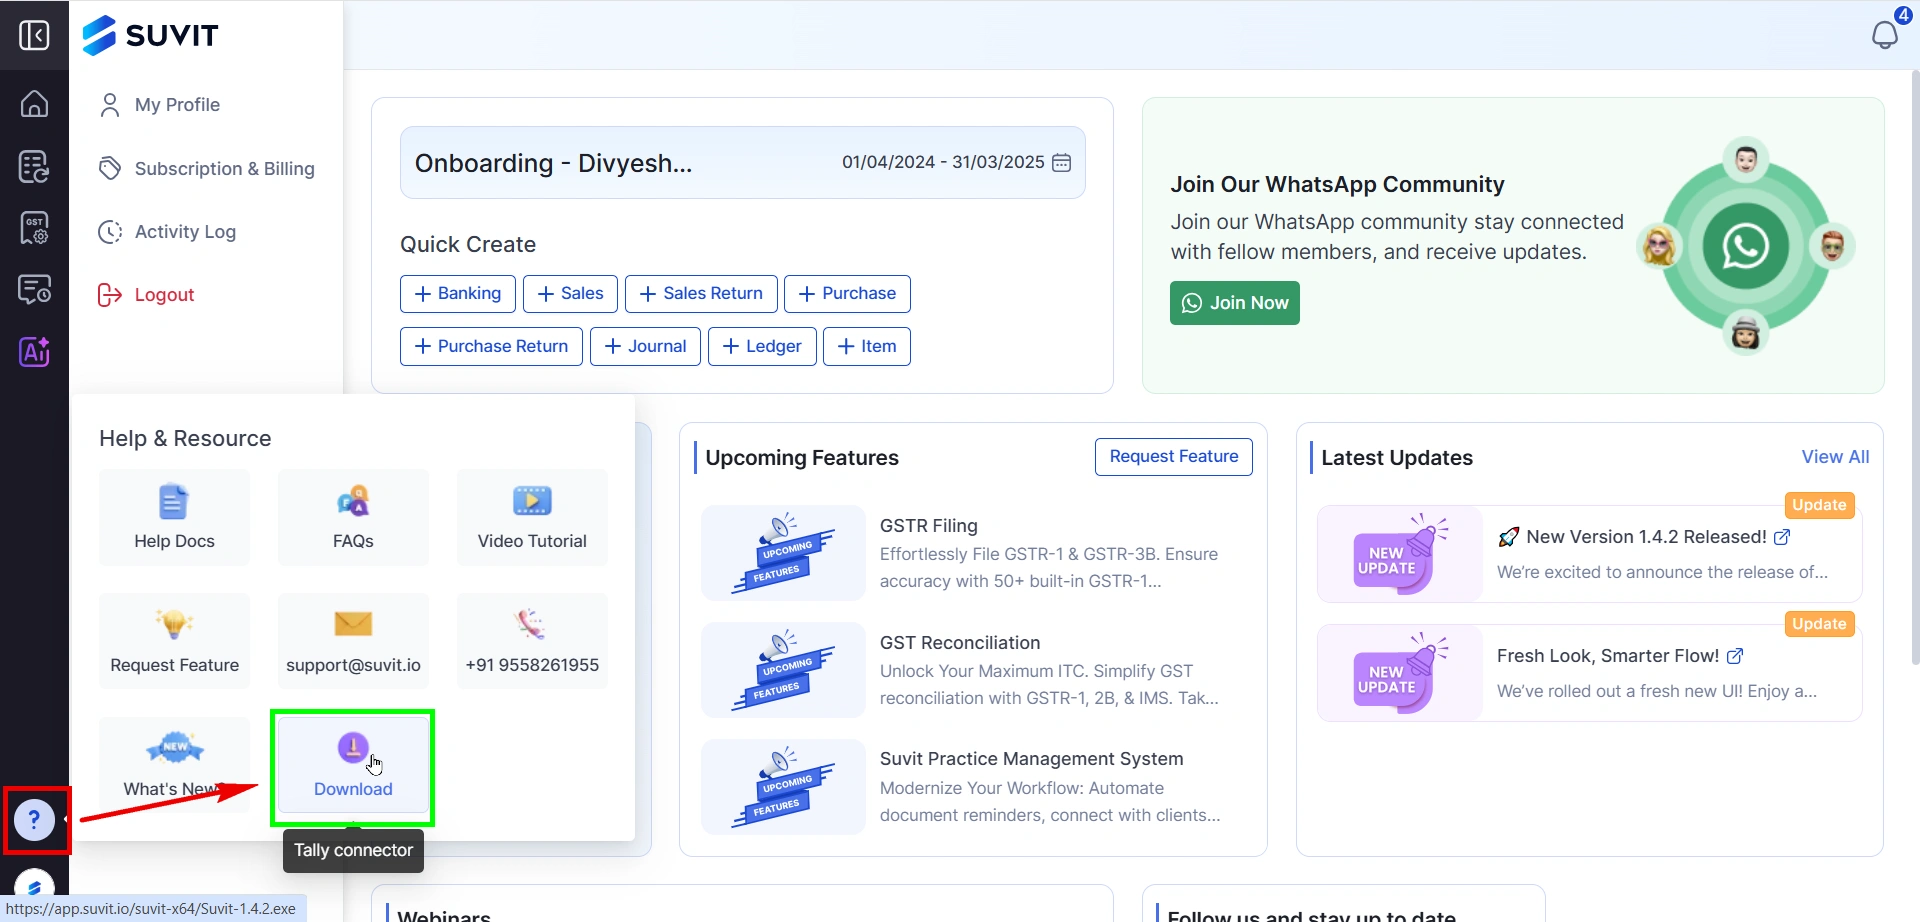Screen dimensions: 1920x922
Task: Open the GSTR Filing upcoming feature
Action: (x=972, y=553)
